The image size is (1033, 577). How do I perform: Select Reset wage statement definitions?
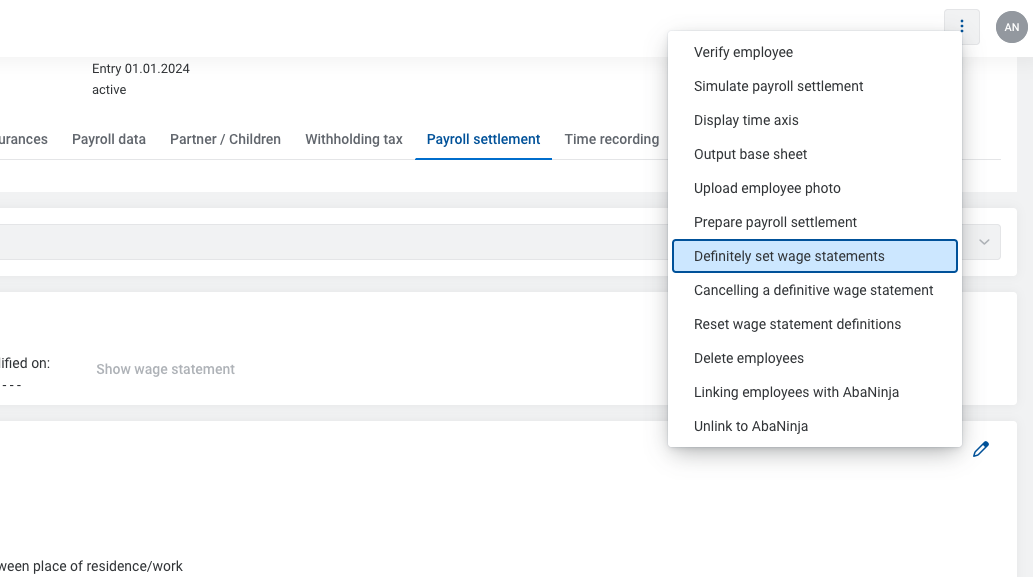797,324
